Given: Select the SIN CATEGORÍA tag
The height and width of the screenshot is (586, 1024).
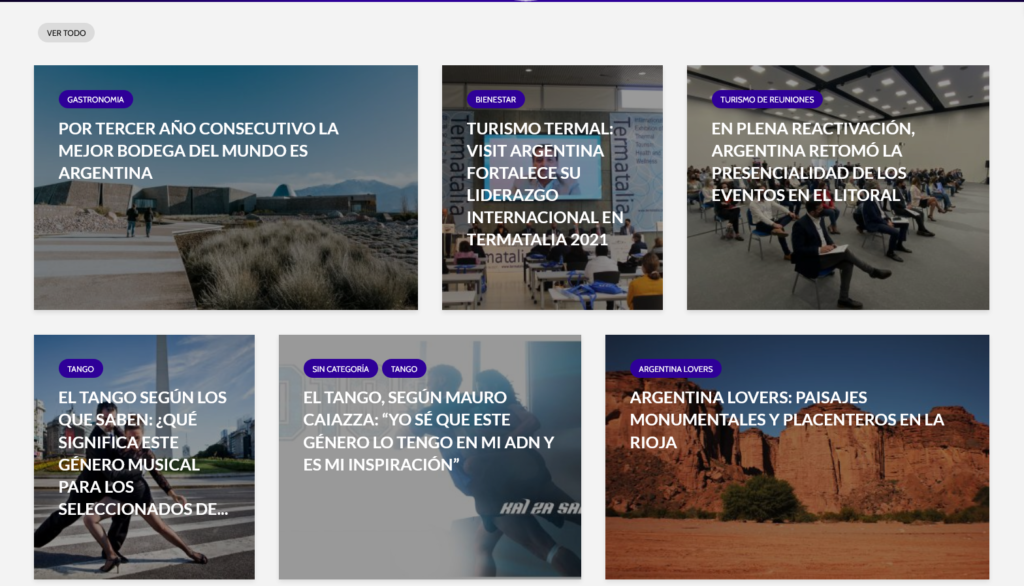Looking at the screenshot, I should pos(341,369).
